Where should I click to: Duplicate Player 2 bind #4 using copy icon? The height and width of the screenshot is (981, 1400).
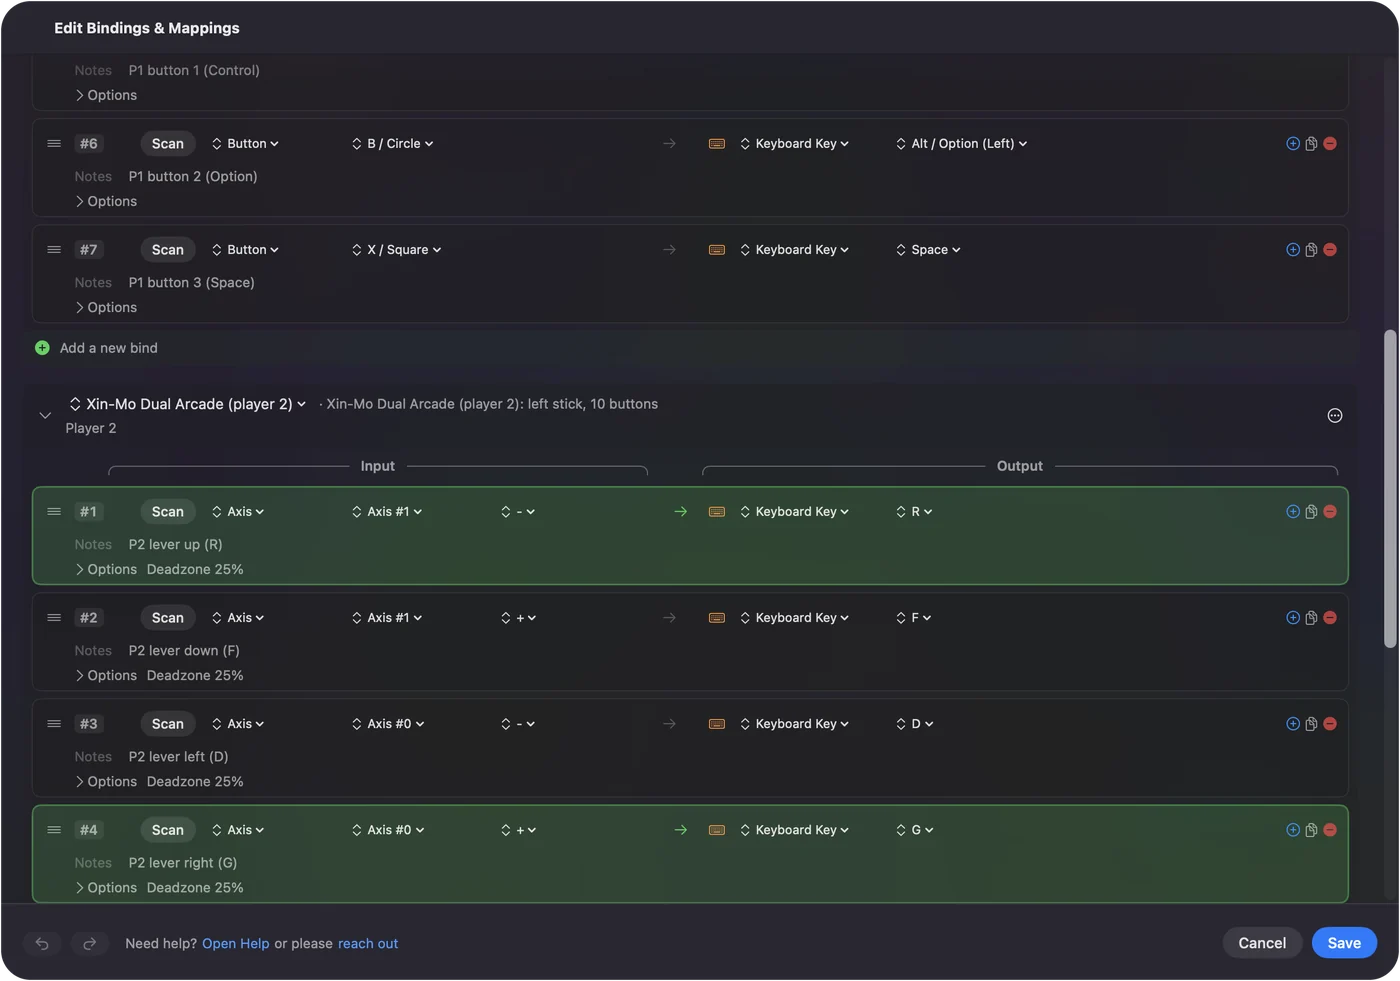1311,830
